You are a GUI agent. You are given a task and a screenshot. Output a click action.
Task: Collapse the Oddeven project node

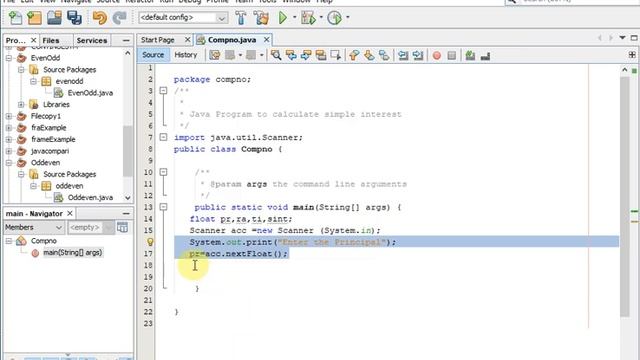pyautogui.click(x=9, y=163)
